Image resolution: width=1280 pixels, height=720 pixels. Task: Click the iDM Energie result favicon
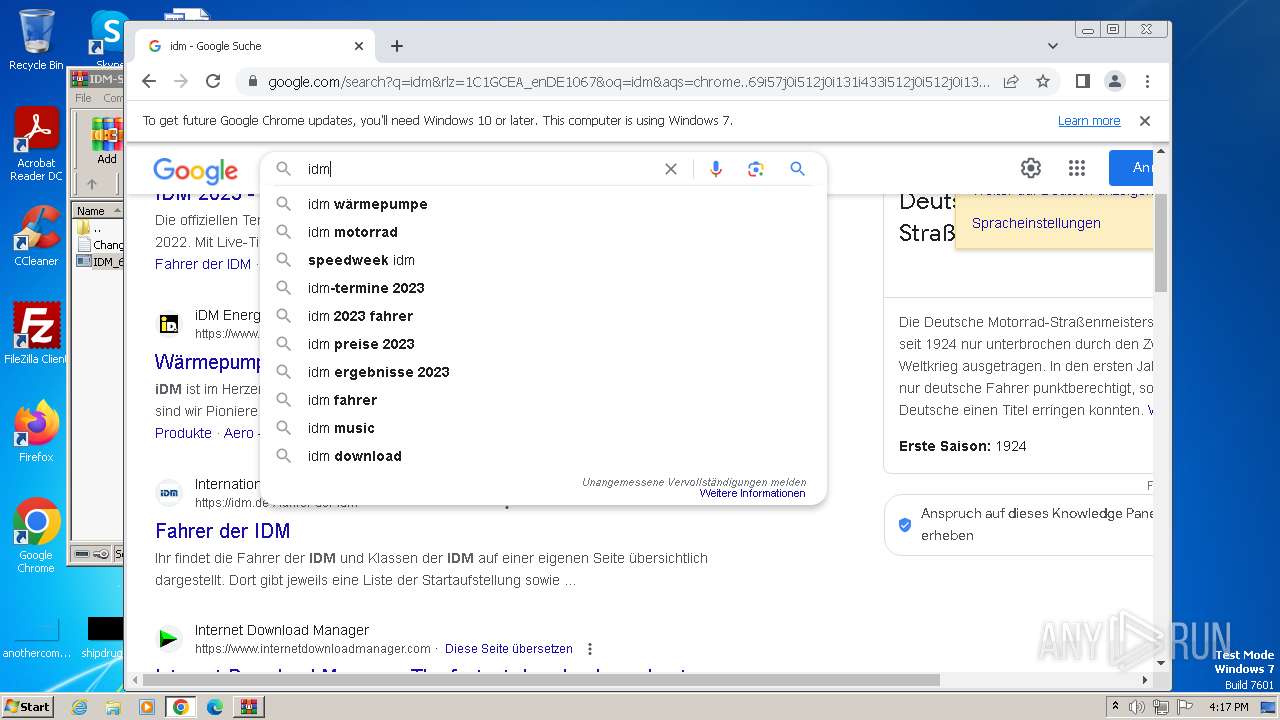tap(169, 323)
